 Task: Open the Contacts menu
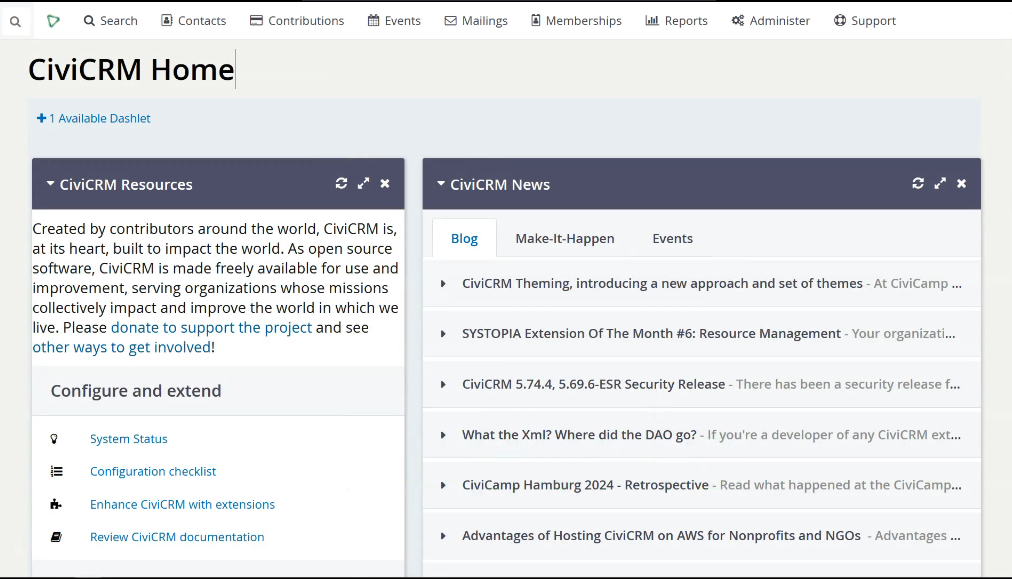pyautogui.click(x=194, y=21)
